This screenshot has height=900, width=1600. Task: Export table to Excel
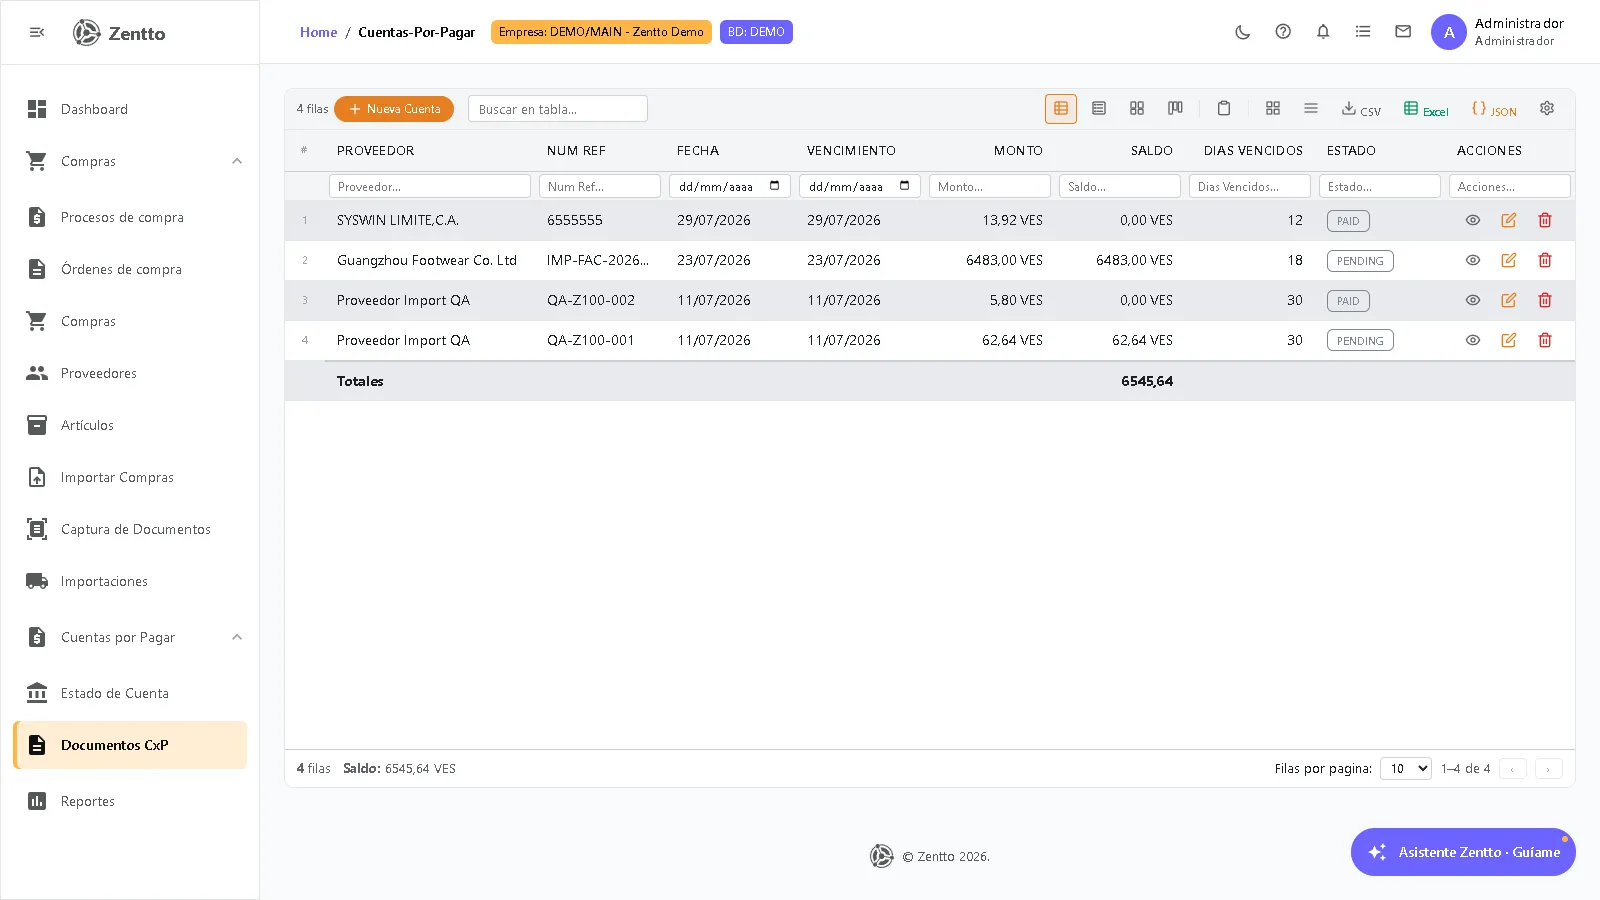pos(1426,109)
